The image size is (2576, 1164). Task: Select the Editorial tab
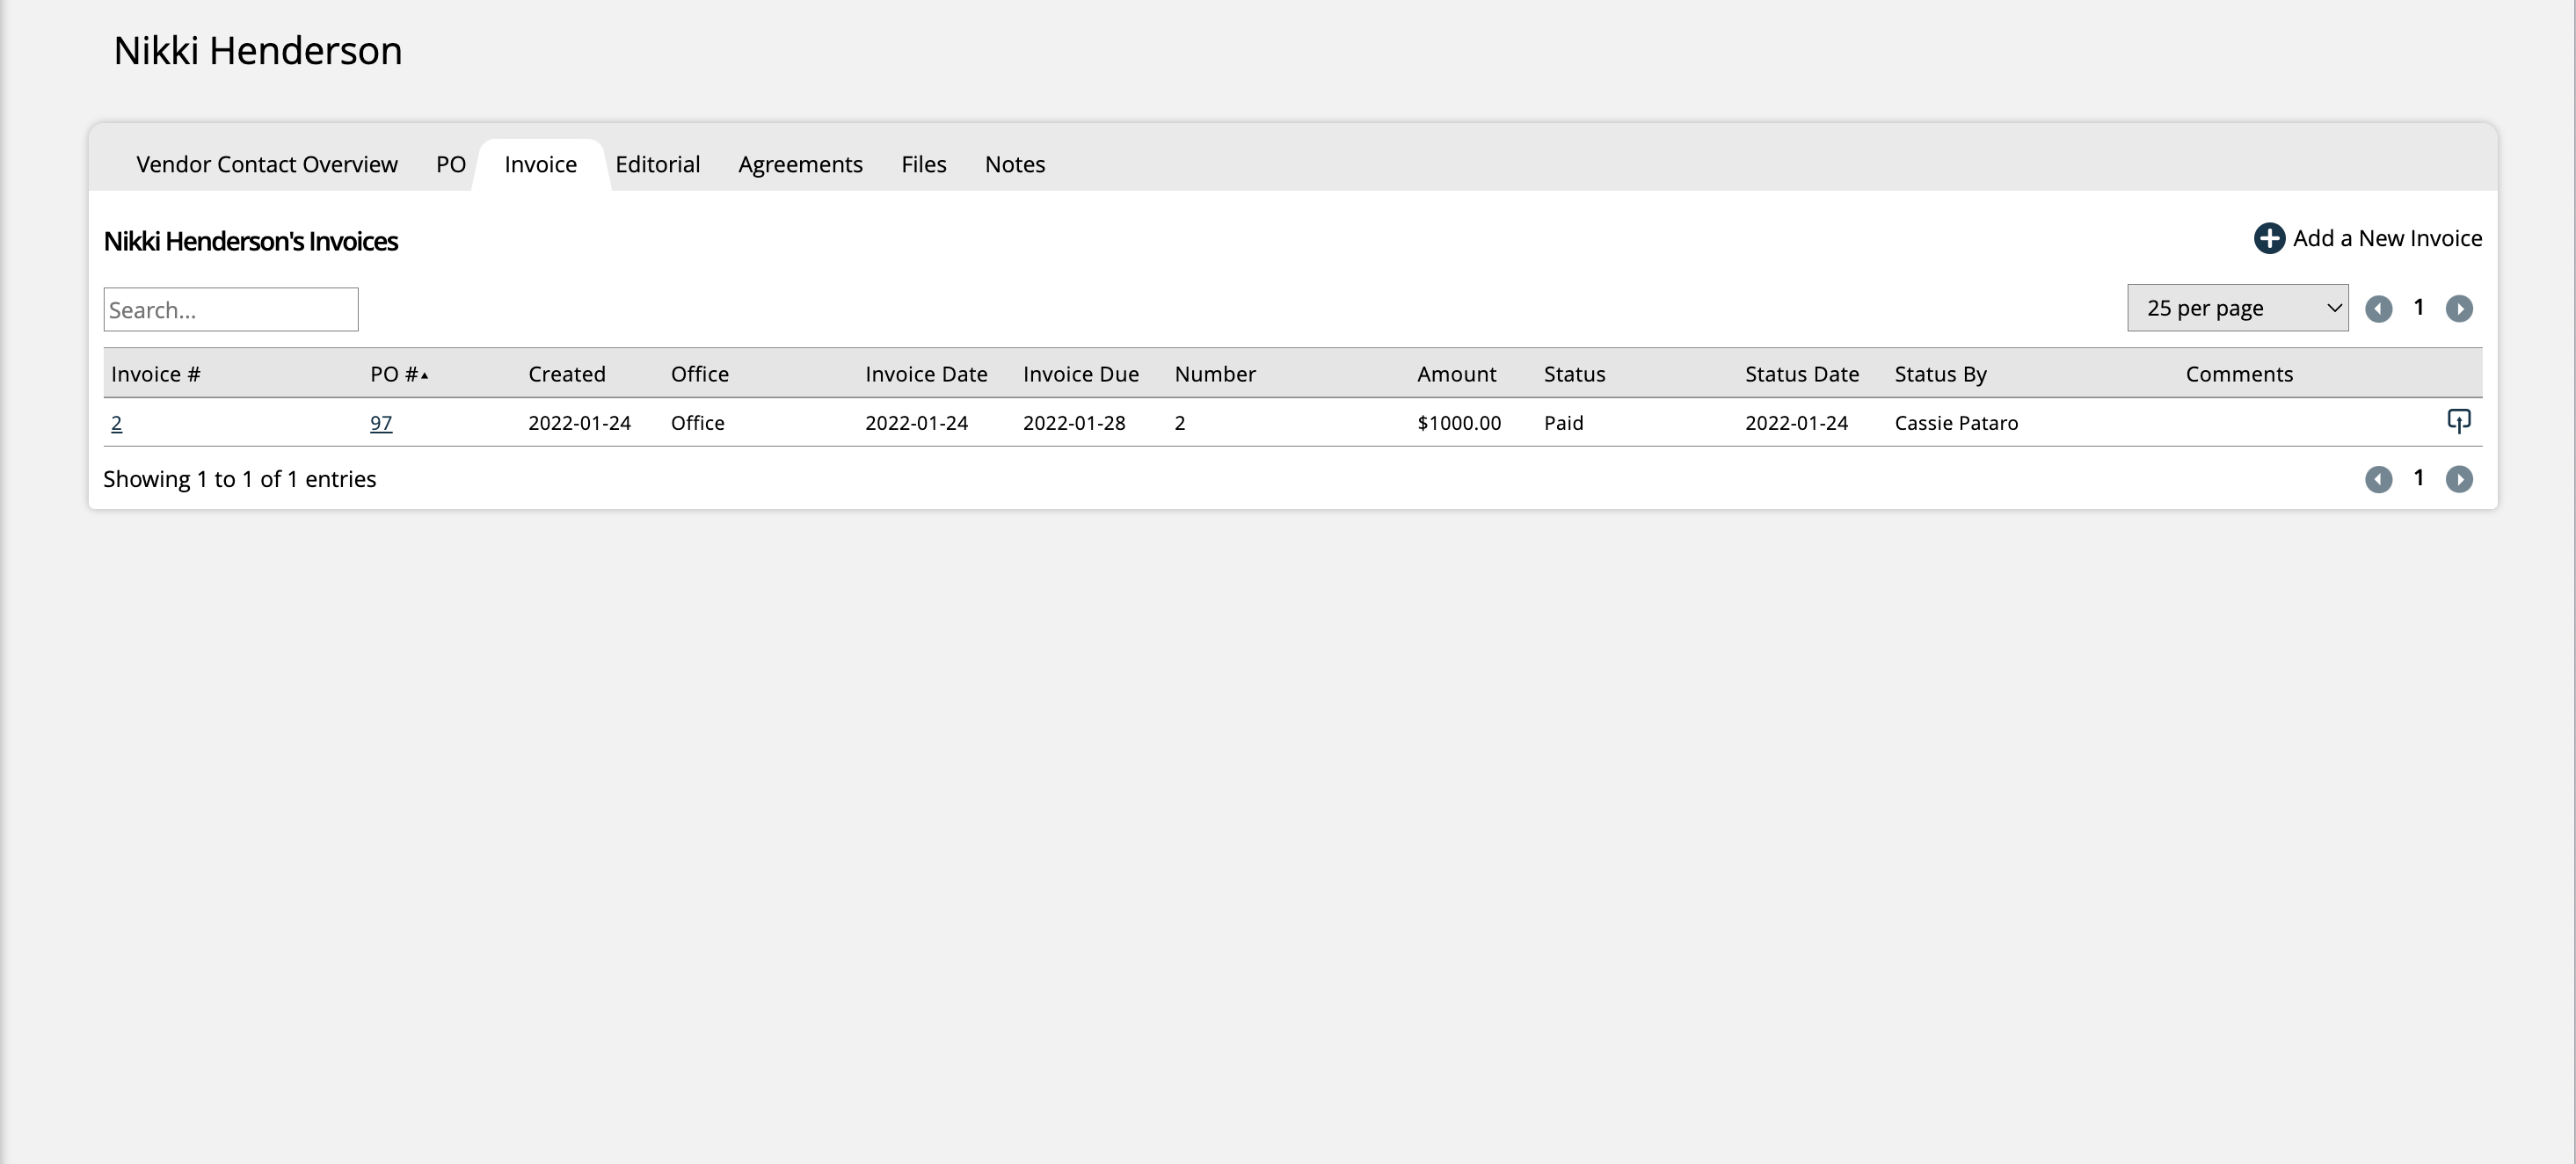(657, 163)
